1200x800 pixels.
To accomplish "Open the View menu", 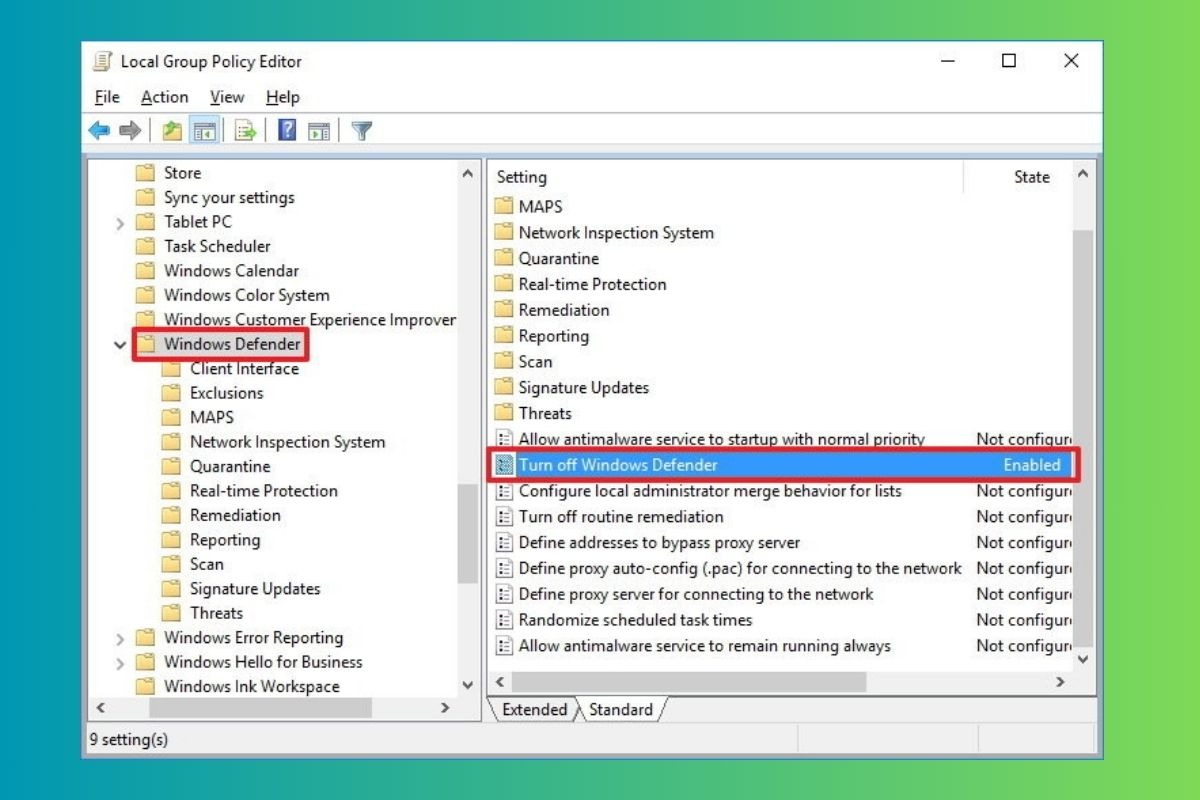I will point(227,97).
